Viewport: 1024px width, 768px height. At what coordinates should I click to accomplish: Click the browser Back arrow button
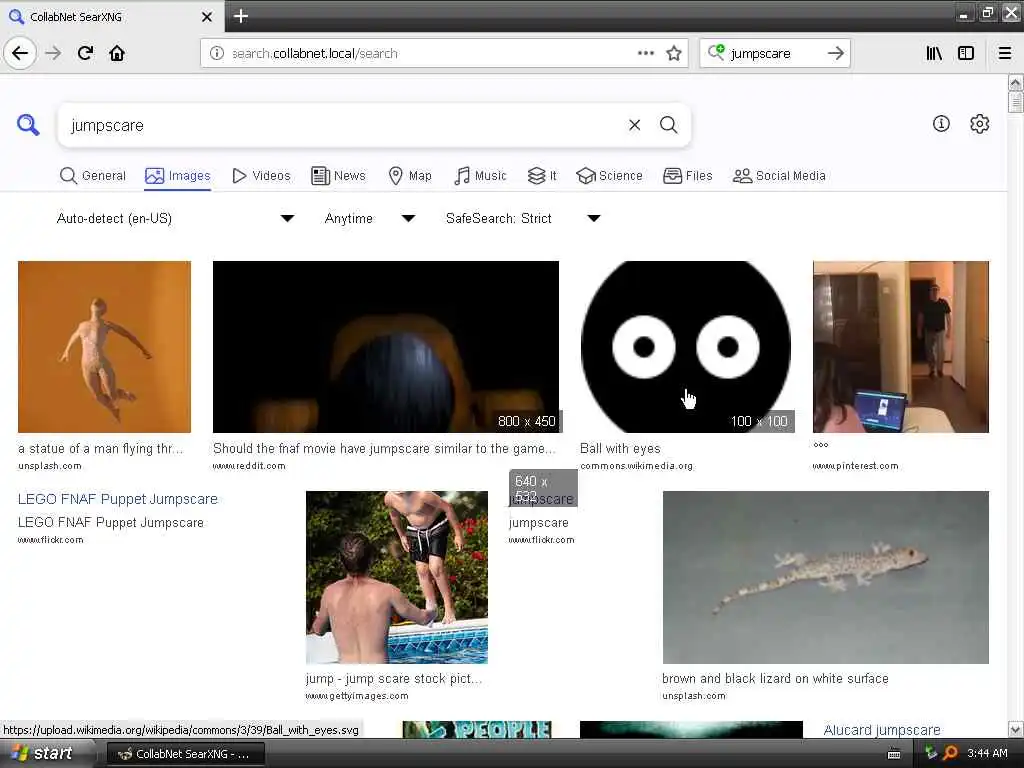[x=20, y=53]
